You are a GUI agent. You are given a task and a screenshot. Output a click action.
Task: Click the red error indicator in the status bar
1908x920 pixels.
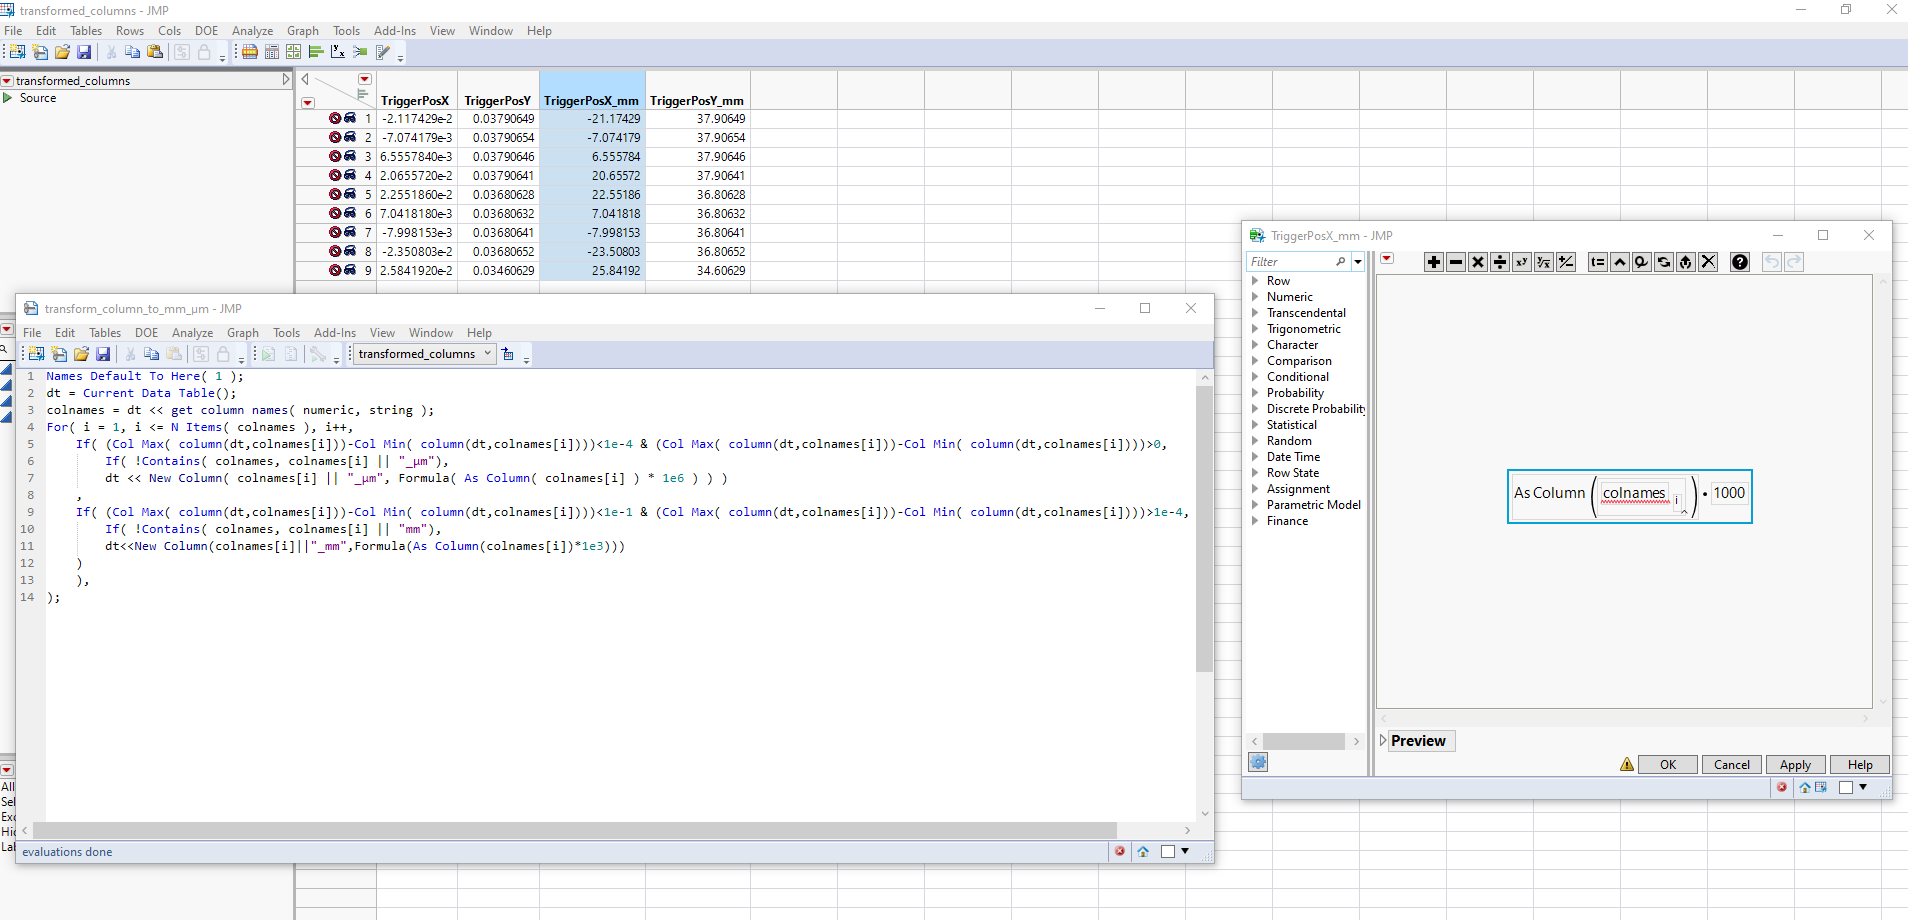point(1120,851)
